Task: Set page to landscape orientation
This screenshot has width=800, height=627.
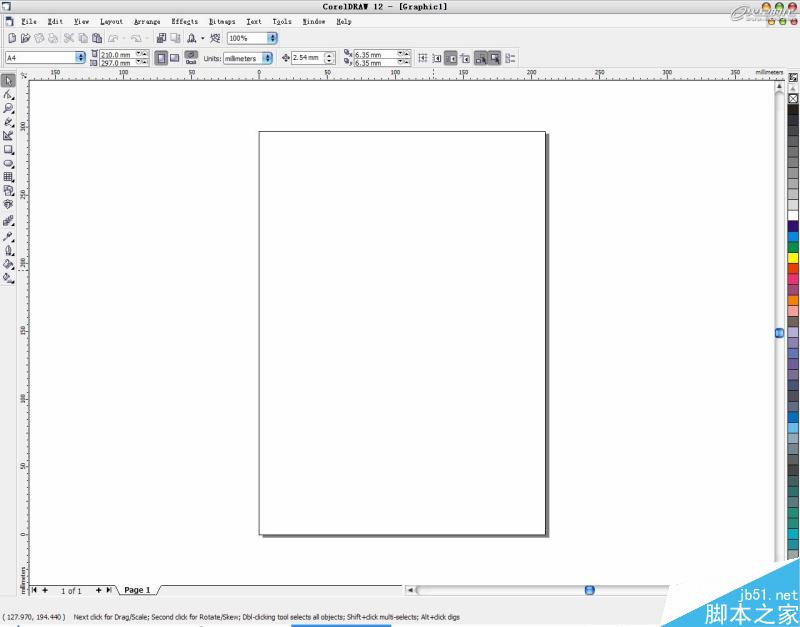Action: (175, 58)
